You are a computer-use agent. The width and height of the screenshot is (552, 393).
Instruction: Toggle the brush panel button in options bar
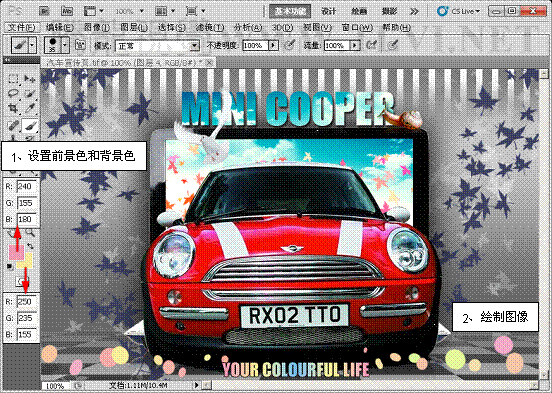(81, 45)
